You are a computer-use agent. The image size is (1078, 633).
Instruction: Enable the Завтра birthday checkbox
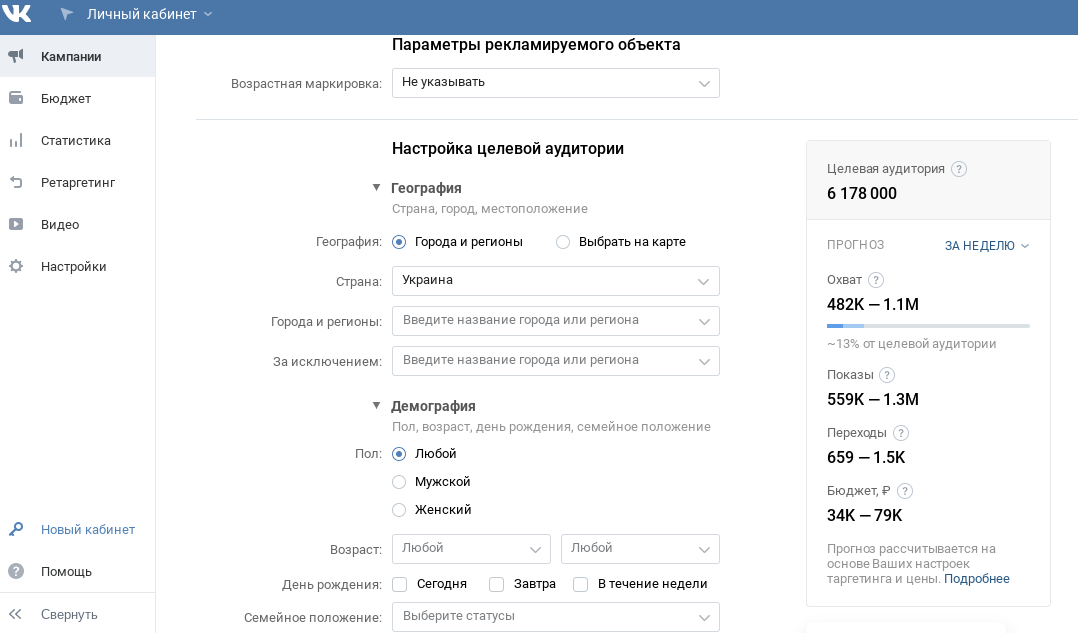(x=496, y=584)
